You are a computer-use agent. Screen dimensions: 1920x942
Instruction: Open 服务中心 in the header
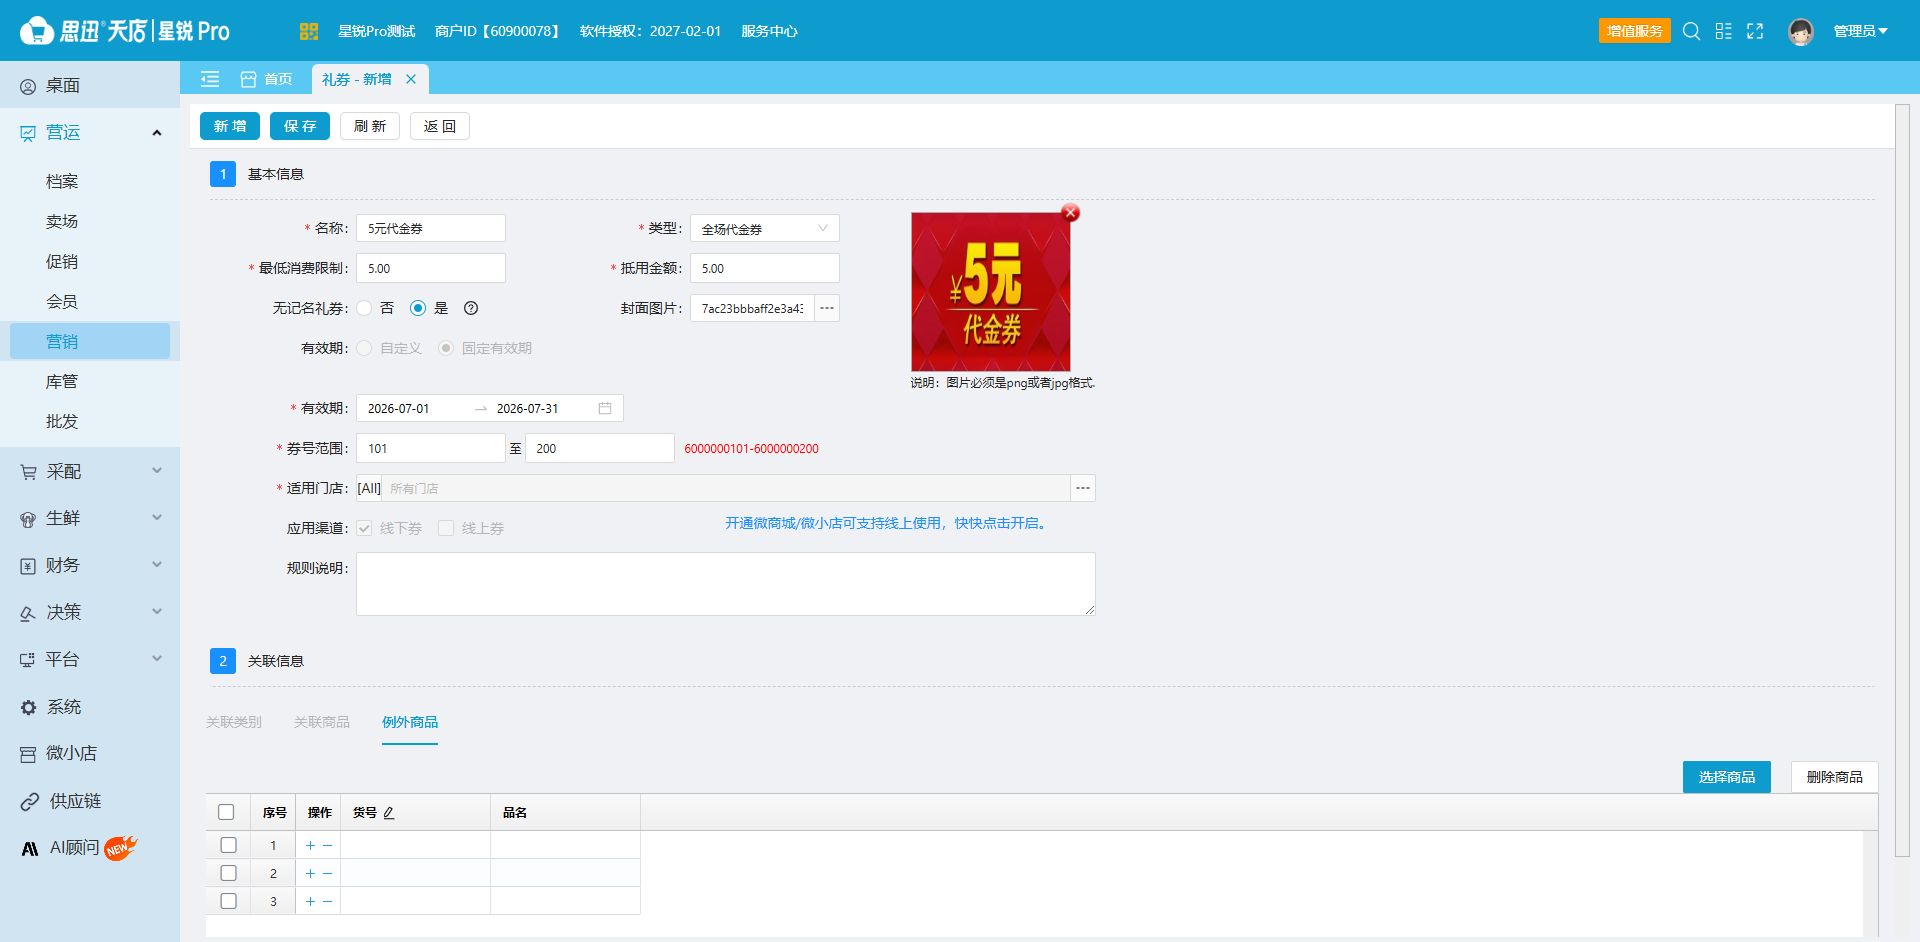769,31
